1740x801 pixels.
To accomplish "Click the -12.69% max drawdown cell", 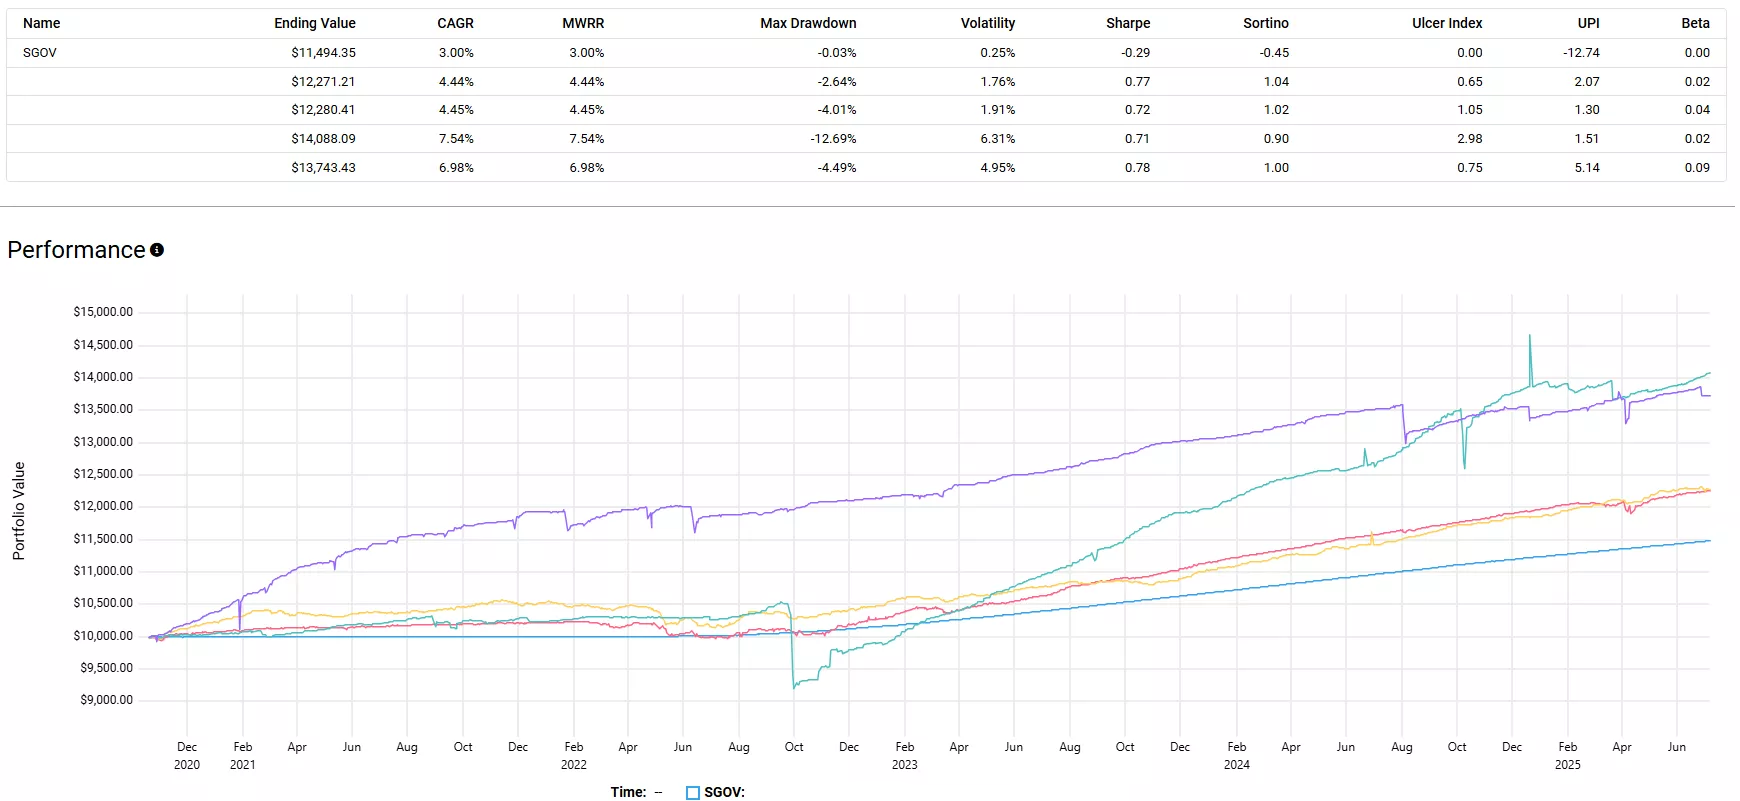I will pyautogui.click(x=833, y=139).
